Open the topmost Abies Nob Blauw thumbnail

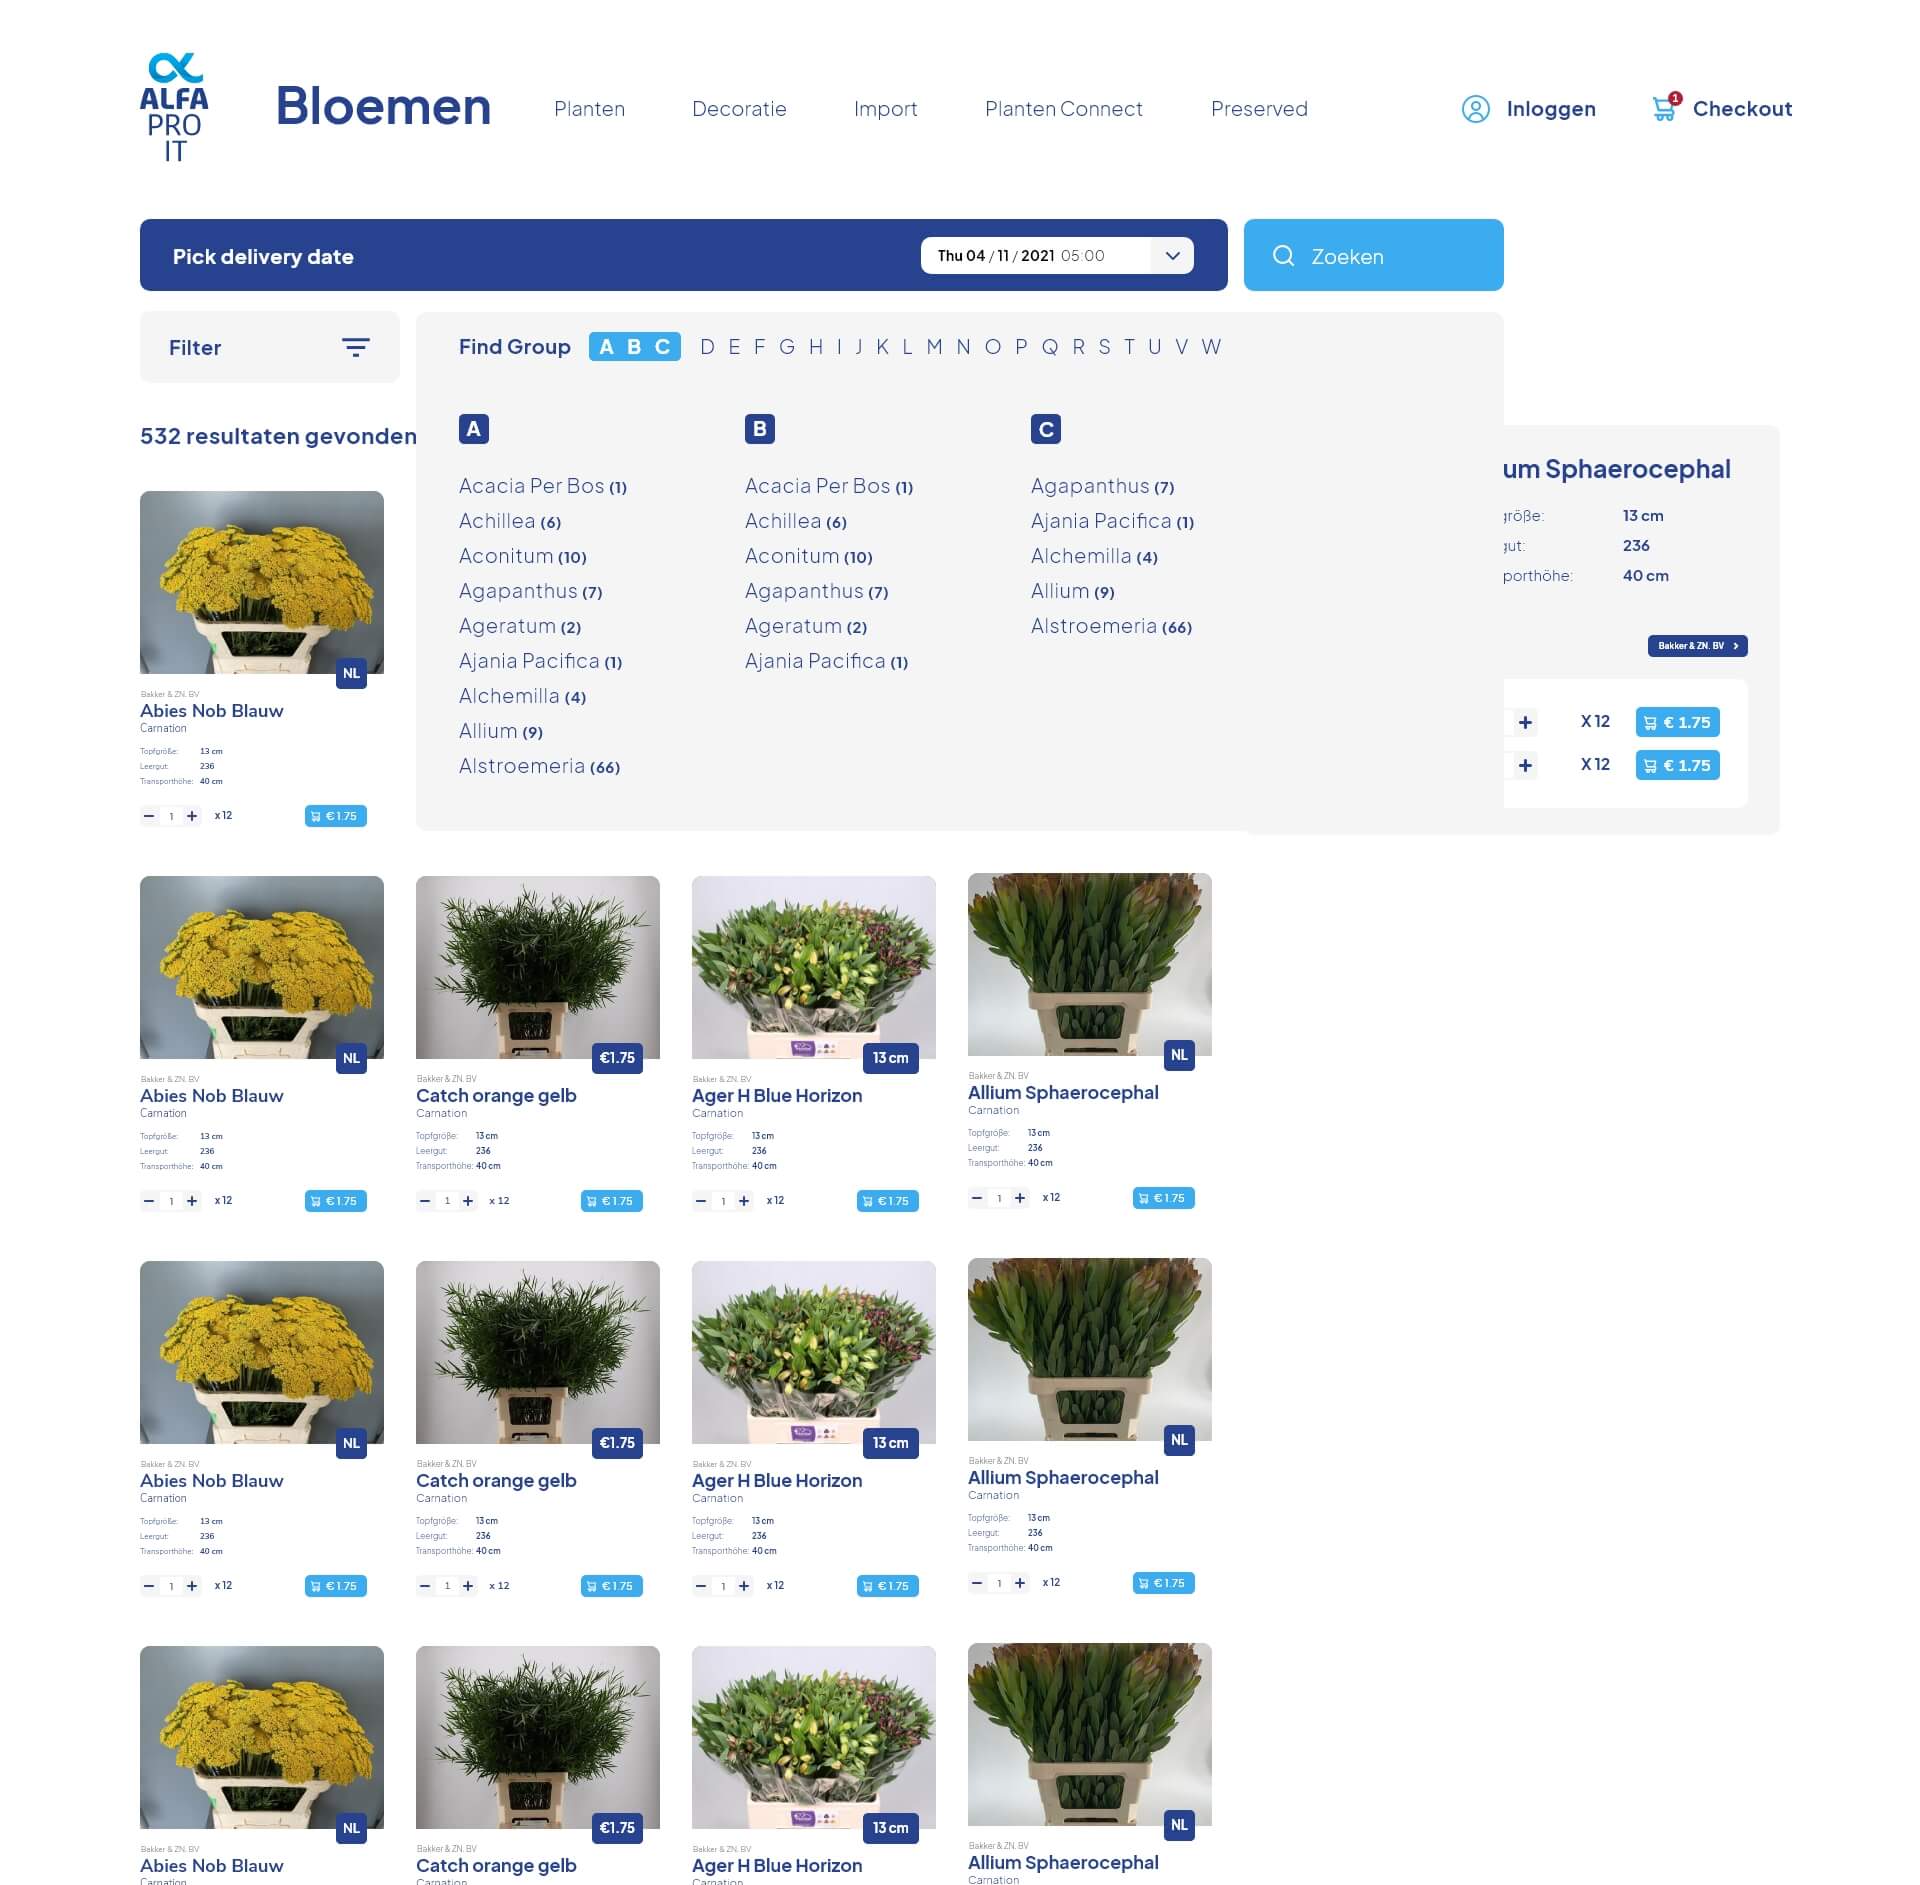tap(262, 582)
